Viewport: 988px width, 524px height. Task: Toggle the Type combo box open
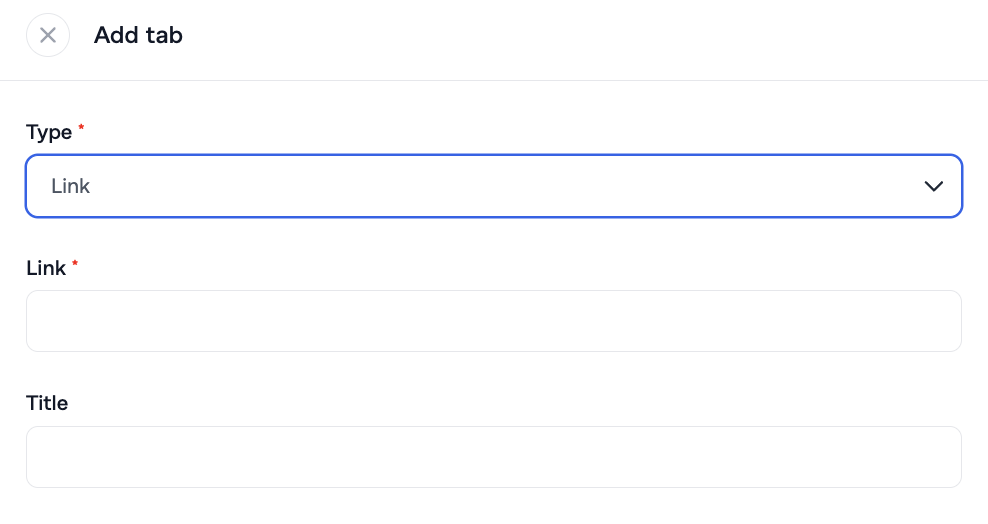click(x=493, y=186)
